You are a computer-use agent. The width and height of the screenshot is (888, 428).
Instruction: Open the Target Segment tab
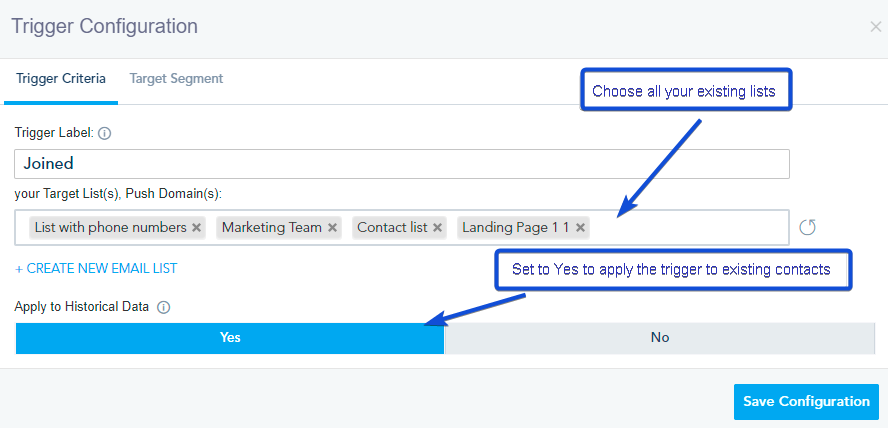(x=176, y=78)
